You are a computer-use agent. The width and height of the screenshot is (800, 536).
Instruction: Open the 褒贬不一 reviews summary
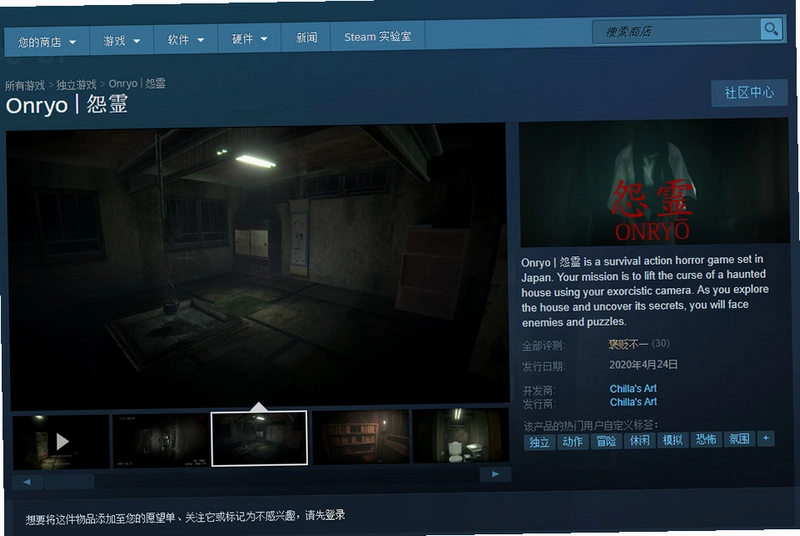pyautogui.click(x=628, y=345)
